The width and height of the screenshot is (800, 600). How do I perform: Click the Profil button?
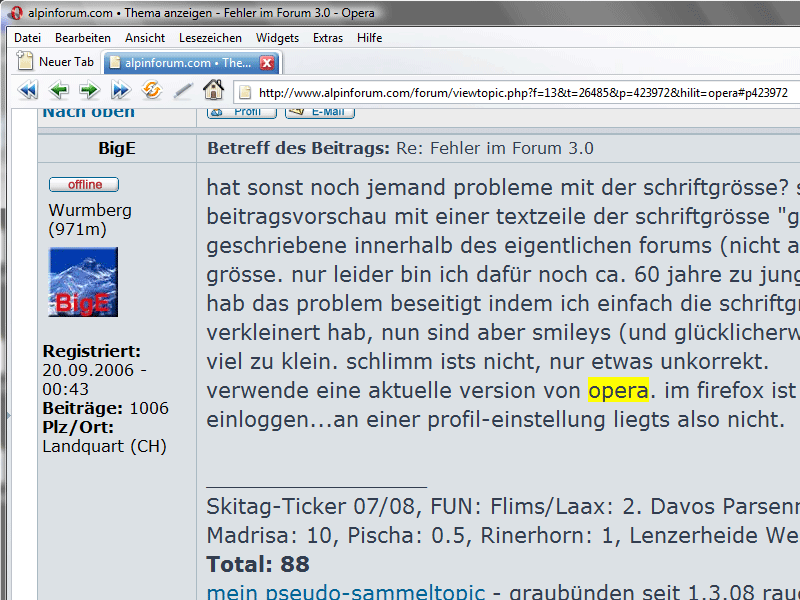pyautogui.click(x=241, y=112)
